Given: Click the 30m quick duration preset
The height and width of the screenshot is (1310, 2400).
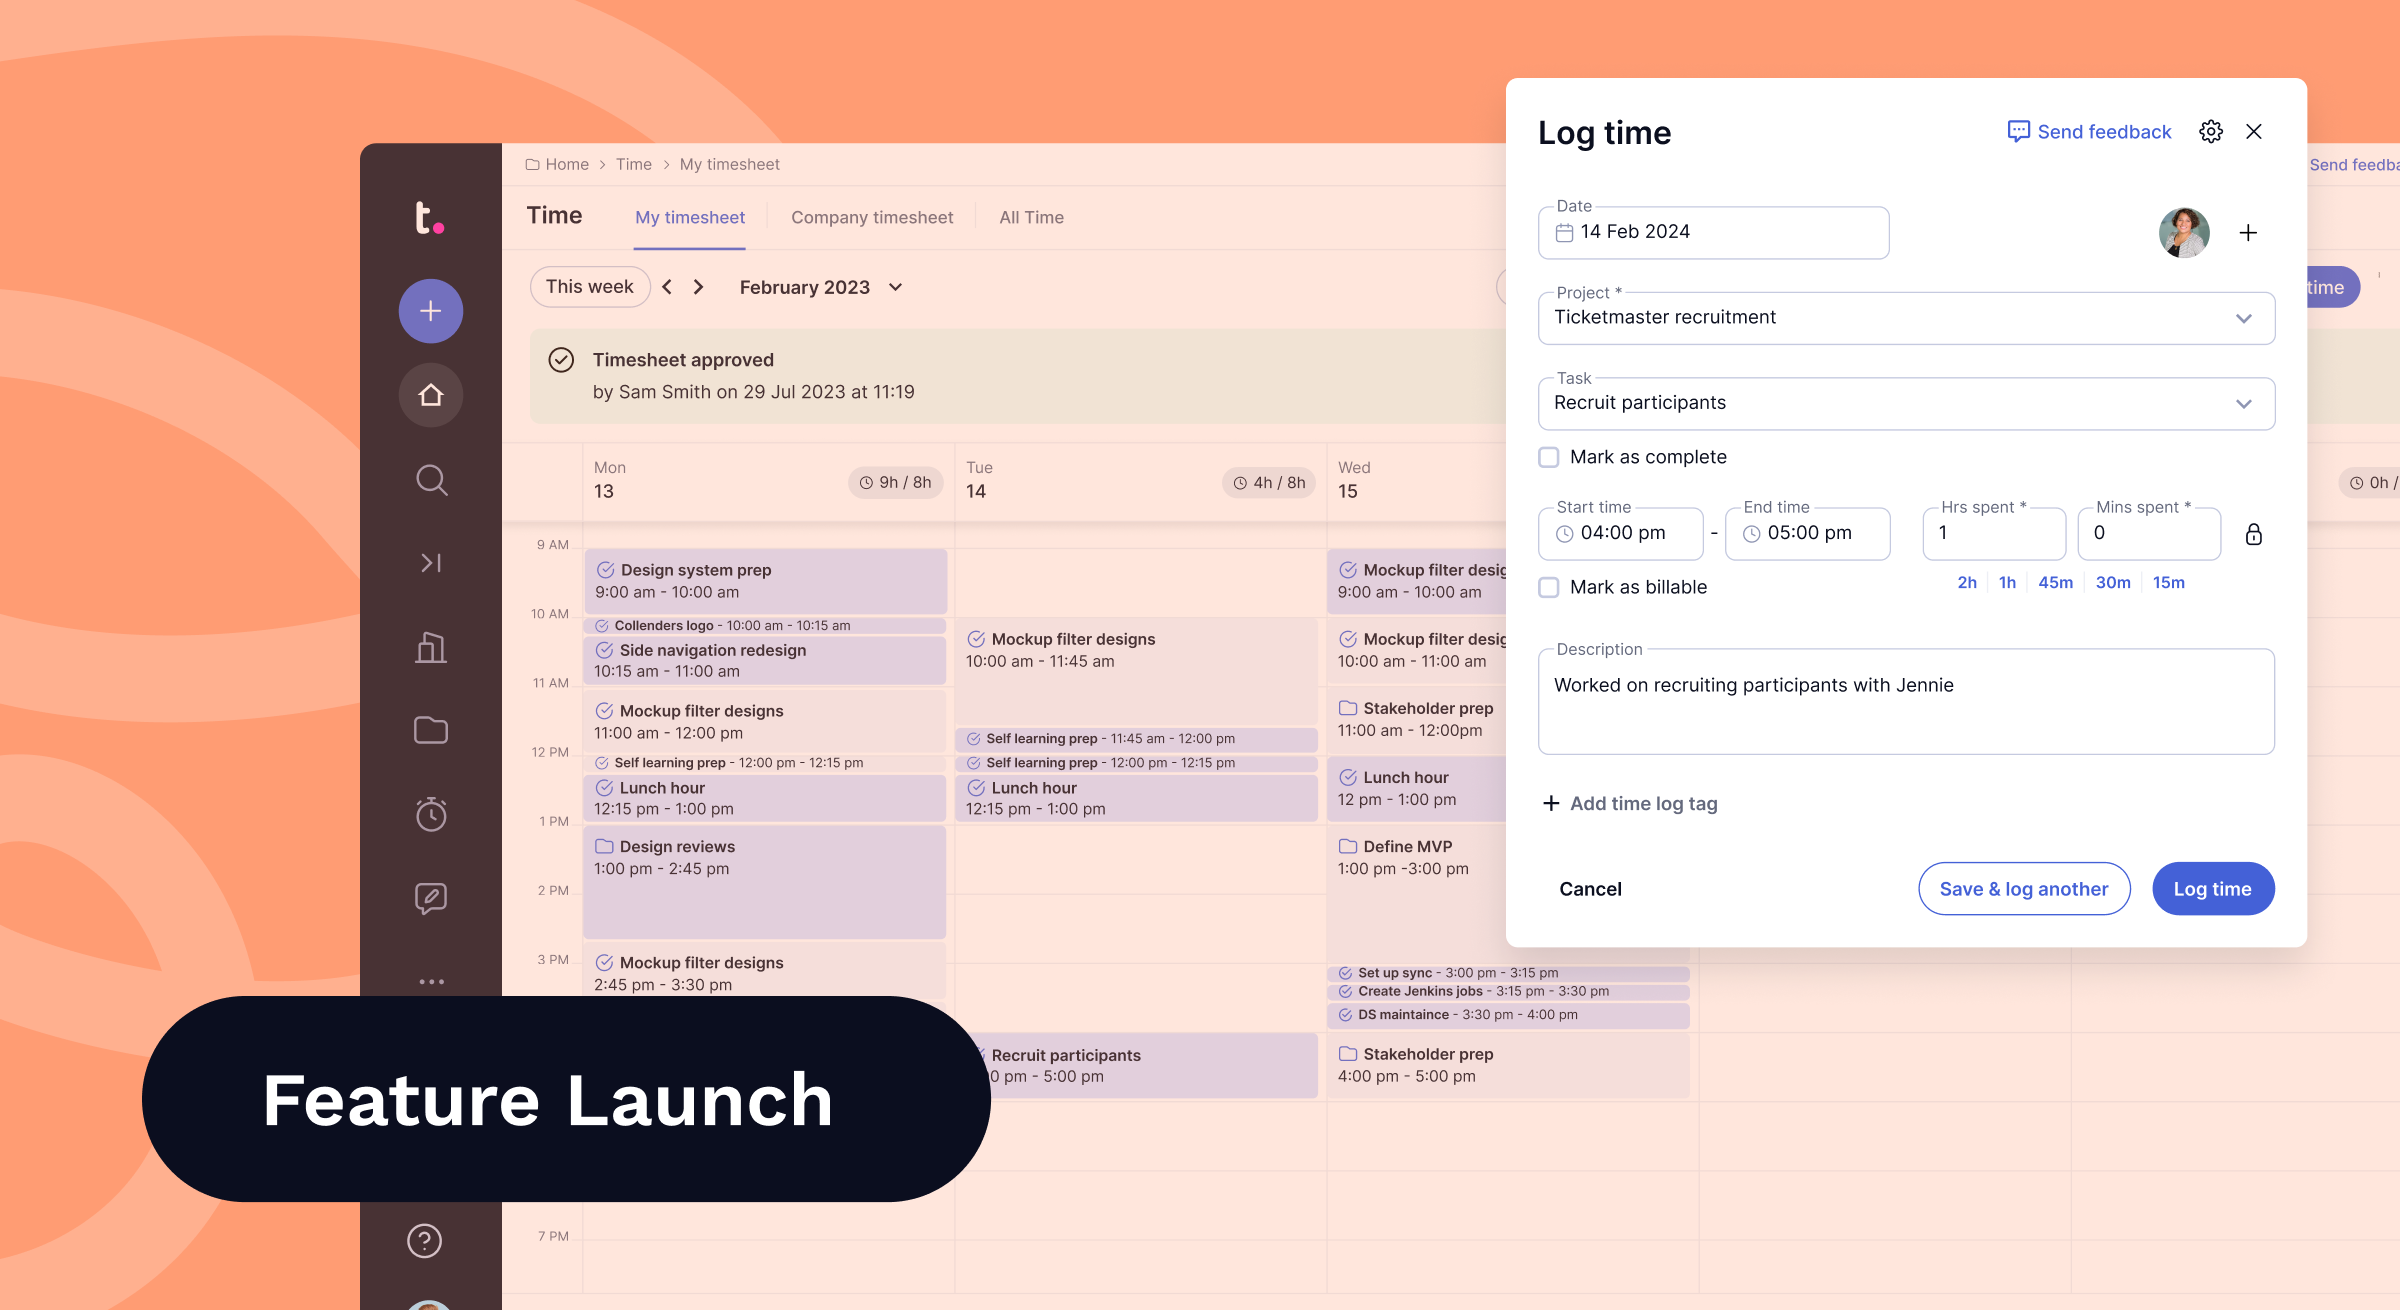Looking at the screenshot, I should (2112, 582).
